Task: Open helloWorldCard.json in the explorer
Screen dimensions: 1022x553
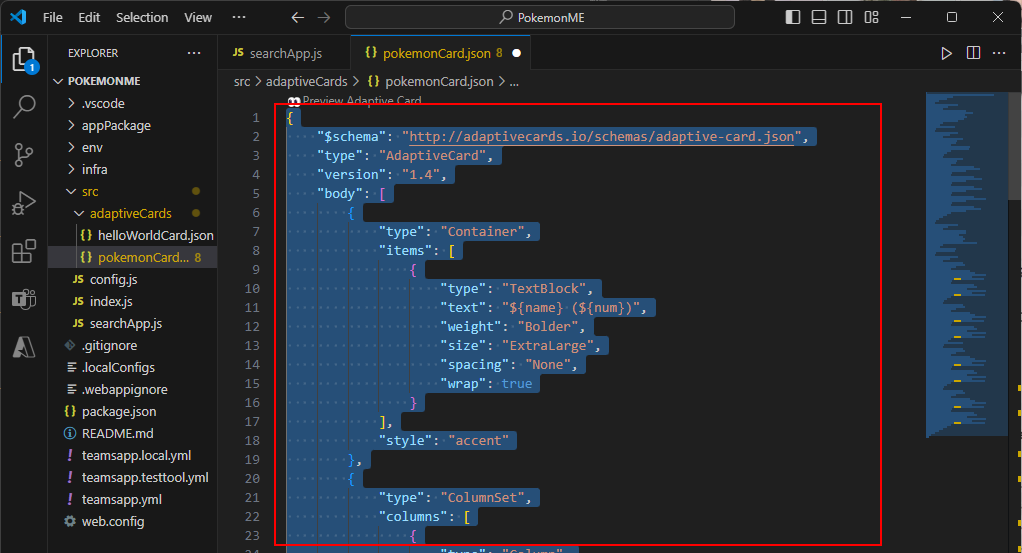Action: [x=132, y=235]
